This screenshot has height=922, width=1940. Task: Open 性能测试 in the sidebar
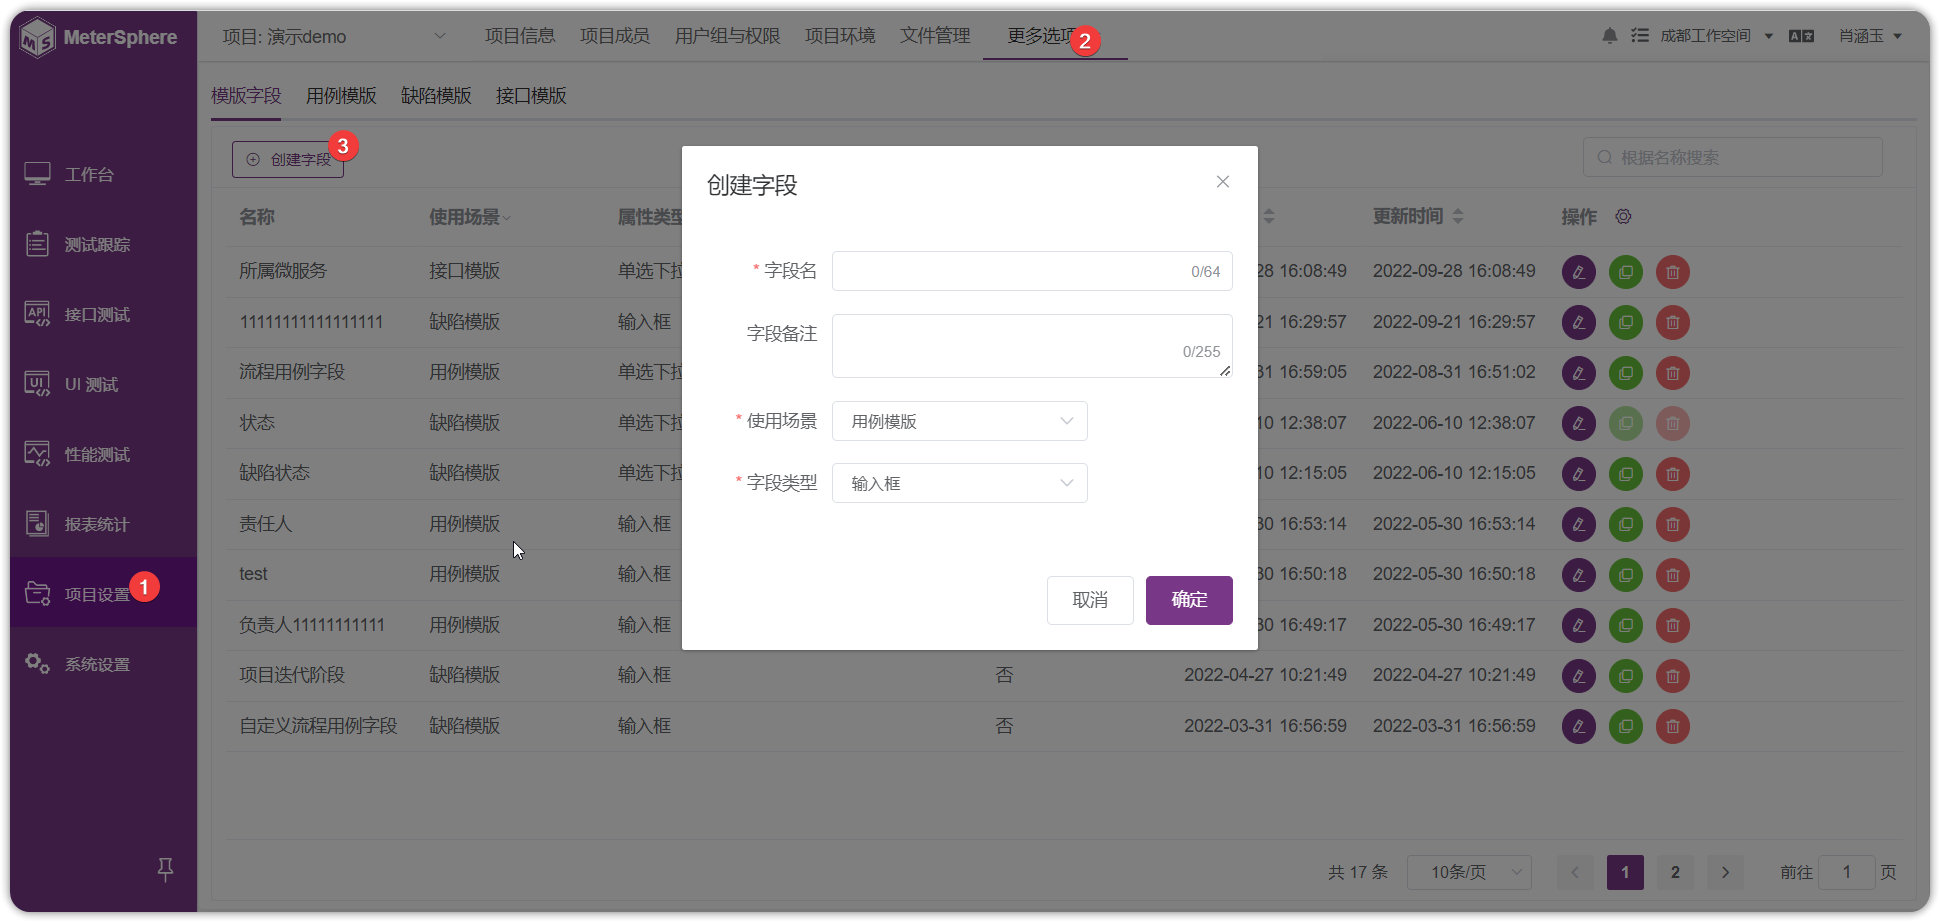click(104, 454)
